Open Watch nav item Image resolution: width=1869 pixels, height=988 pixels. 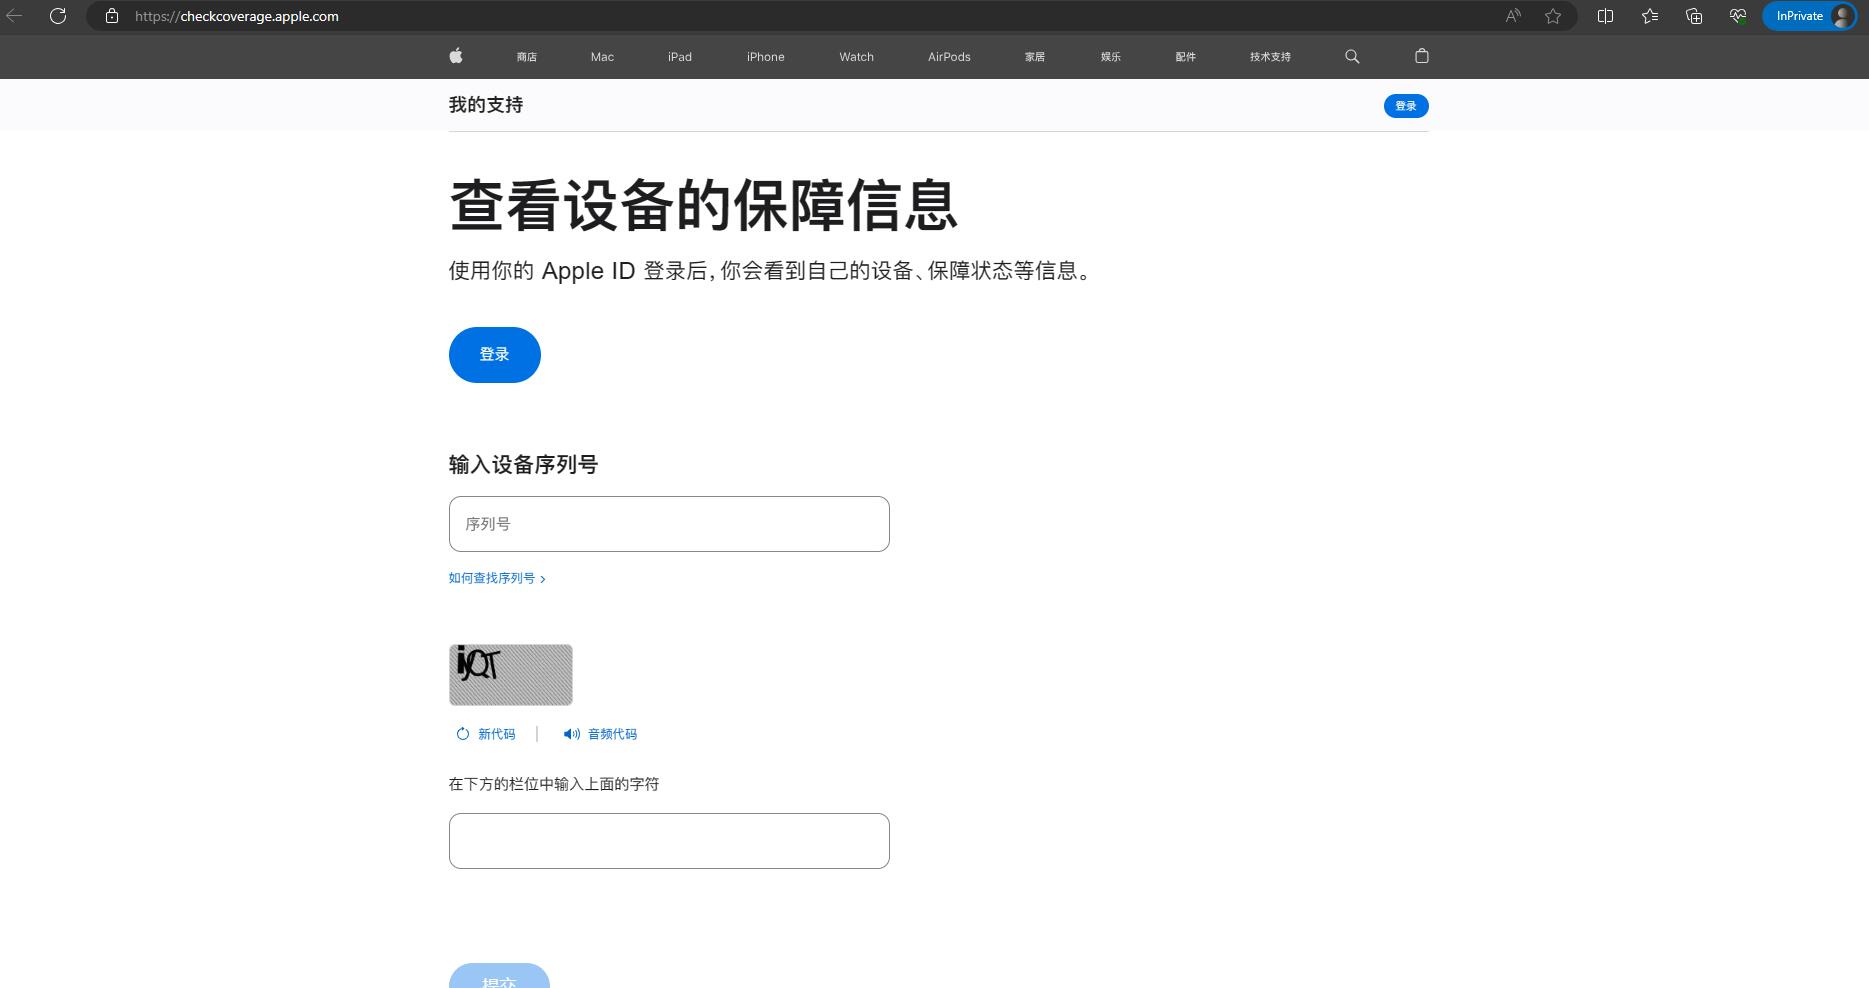tap(857, 57)
